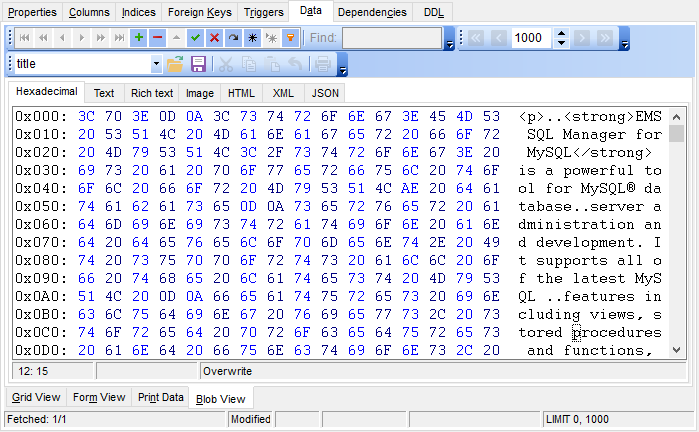Increase the 1000 record limit spinner
Viewport: 699px width, 432px height.
562,33
